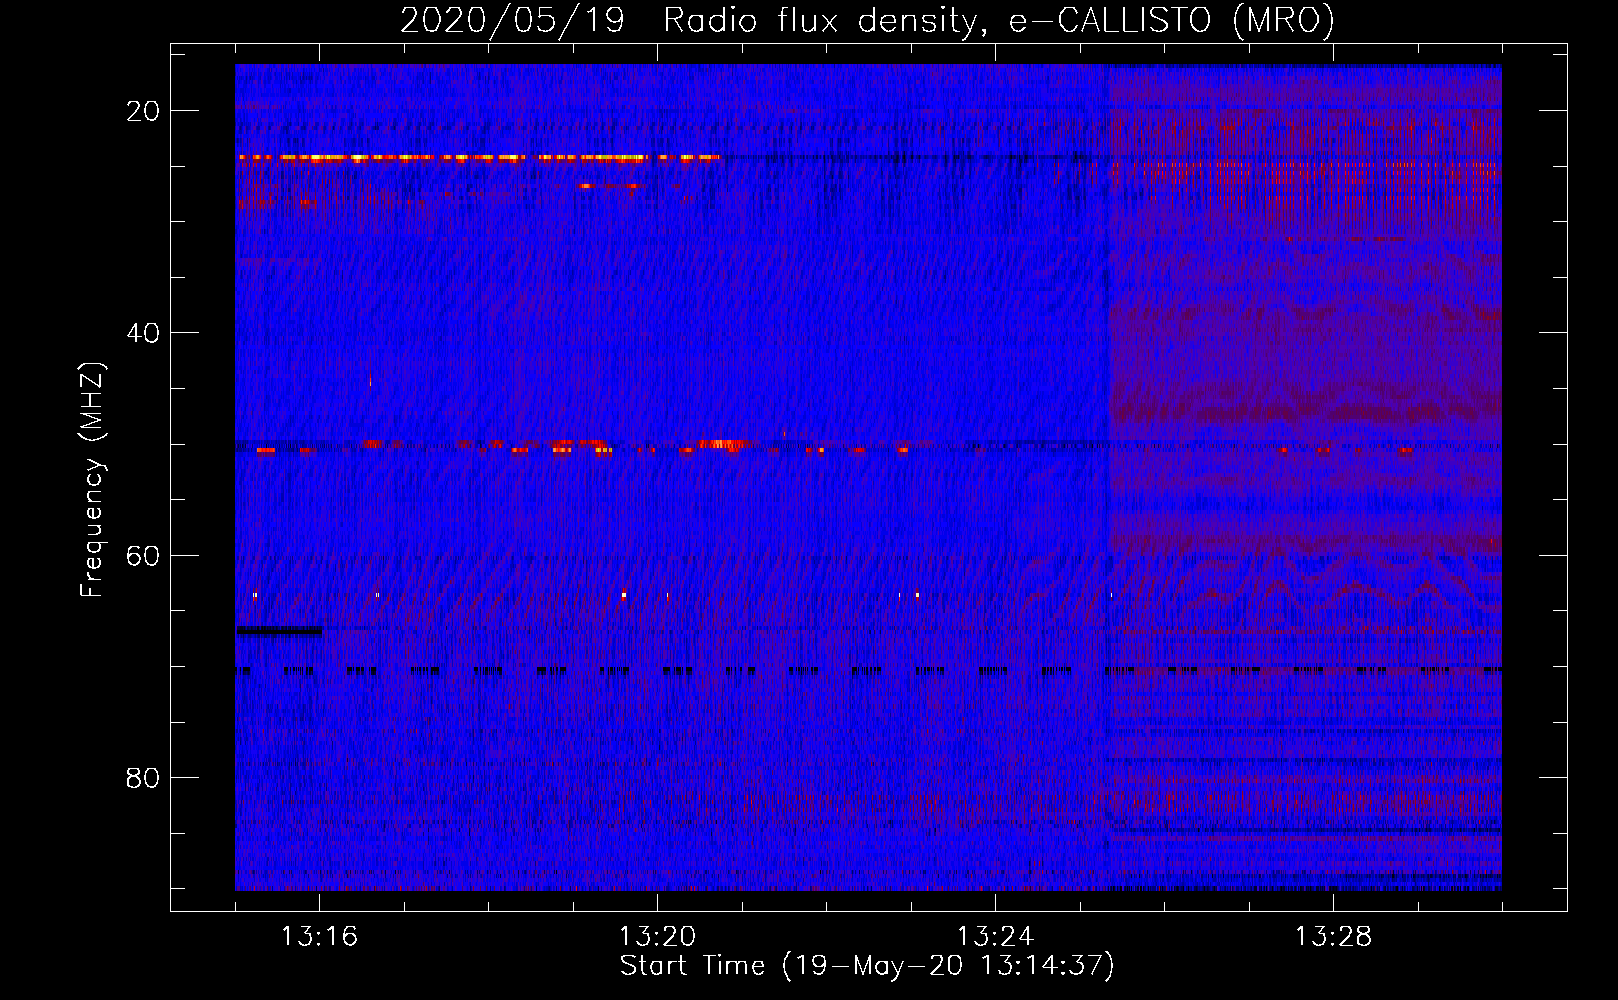Viewport: 1618px width, 1000px height.
Task: Click the 'Start Time (19-May-20 13:14:37)' label
Action: [867, 966]
